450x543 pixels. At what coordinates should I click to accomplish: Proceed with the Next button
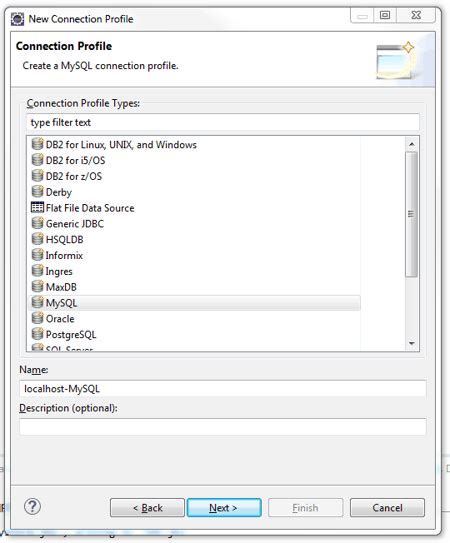tap(224, 508)
